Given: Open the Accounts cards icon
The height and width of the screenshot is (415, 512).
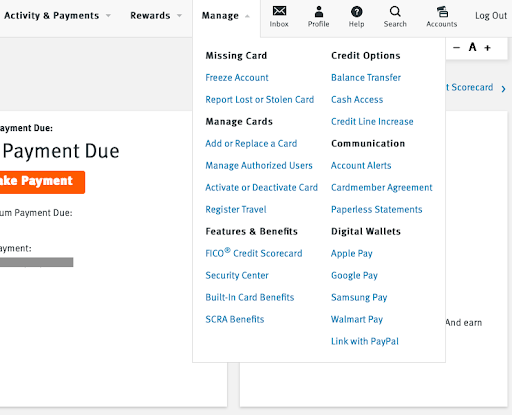Looking at the screenshot, I should click(442, 12).
